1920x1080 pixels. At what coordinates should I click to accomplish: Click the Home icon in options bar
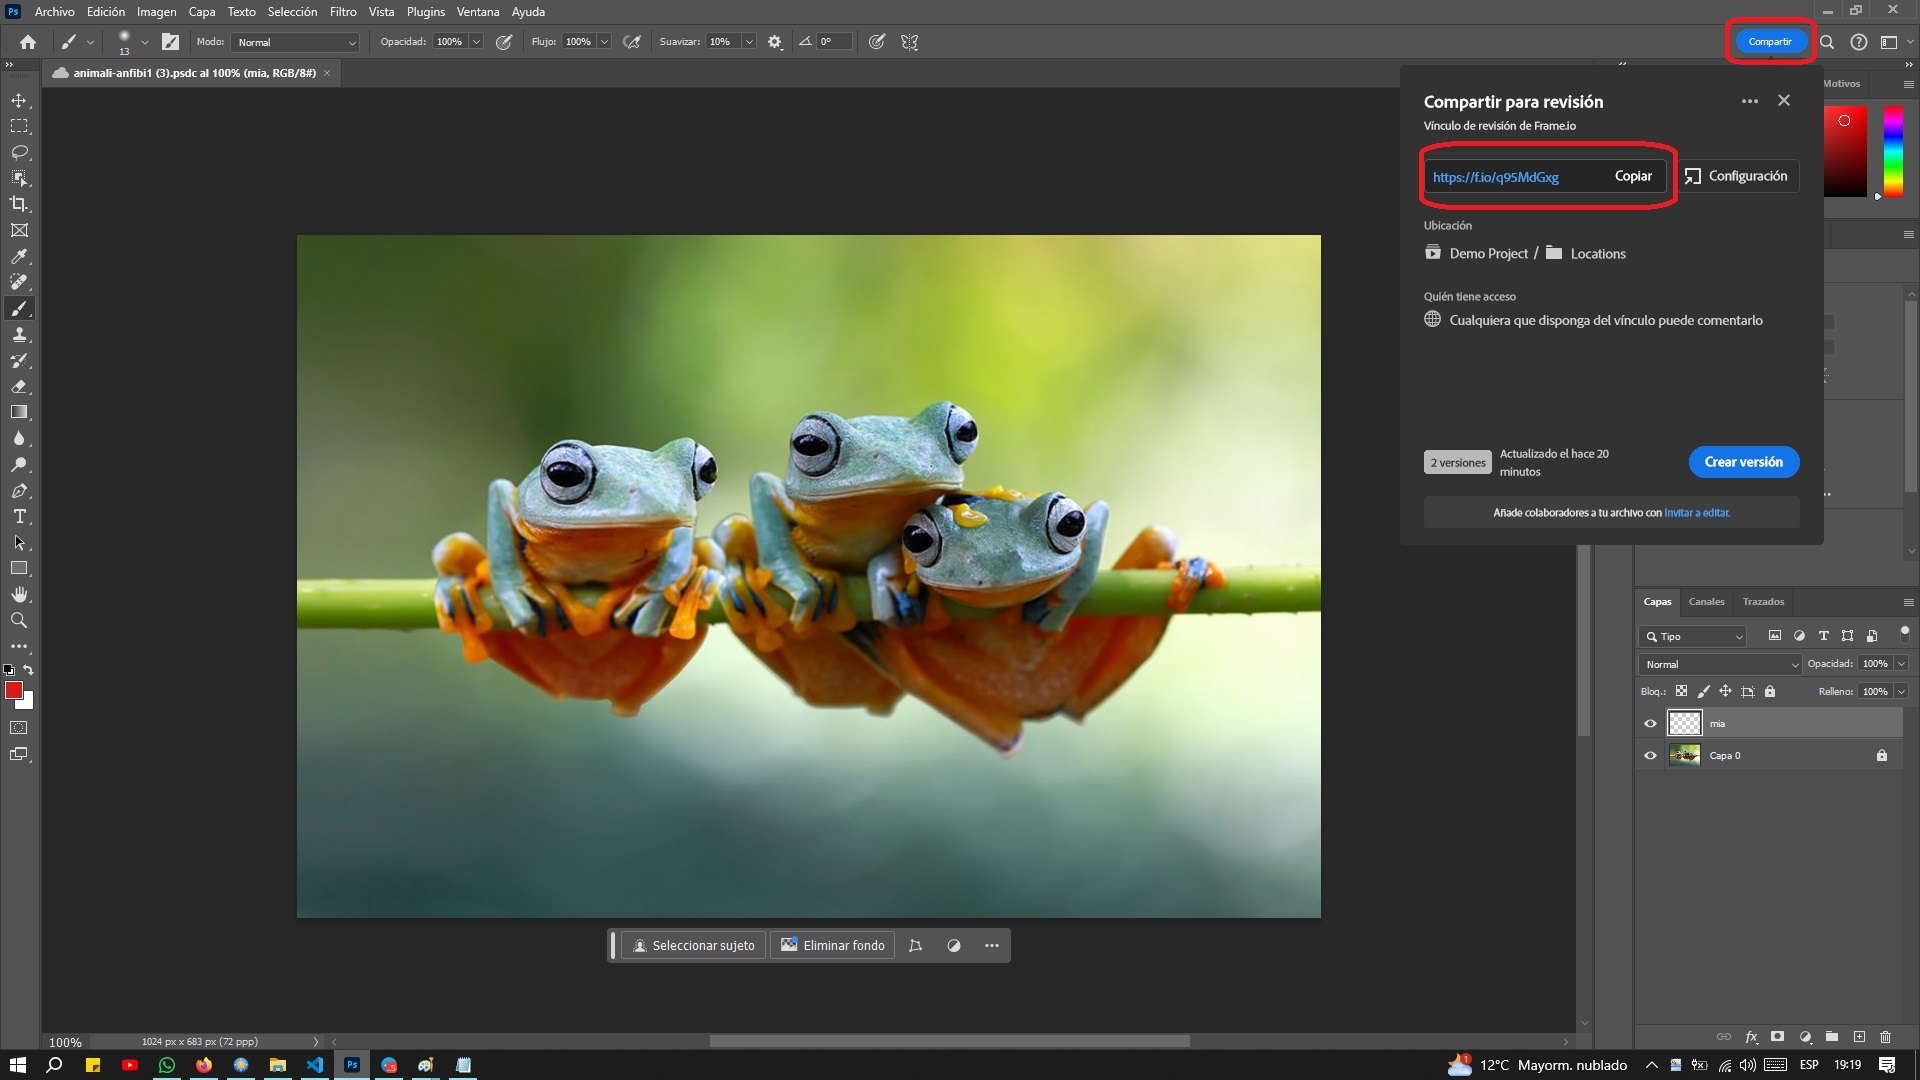click(28, 42)
